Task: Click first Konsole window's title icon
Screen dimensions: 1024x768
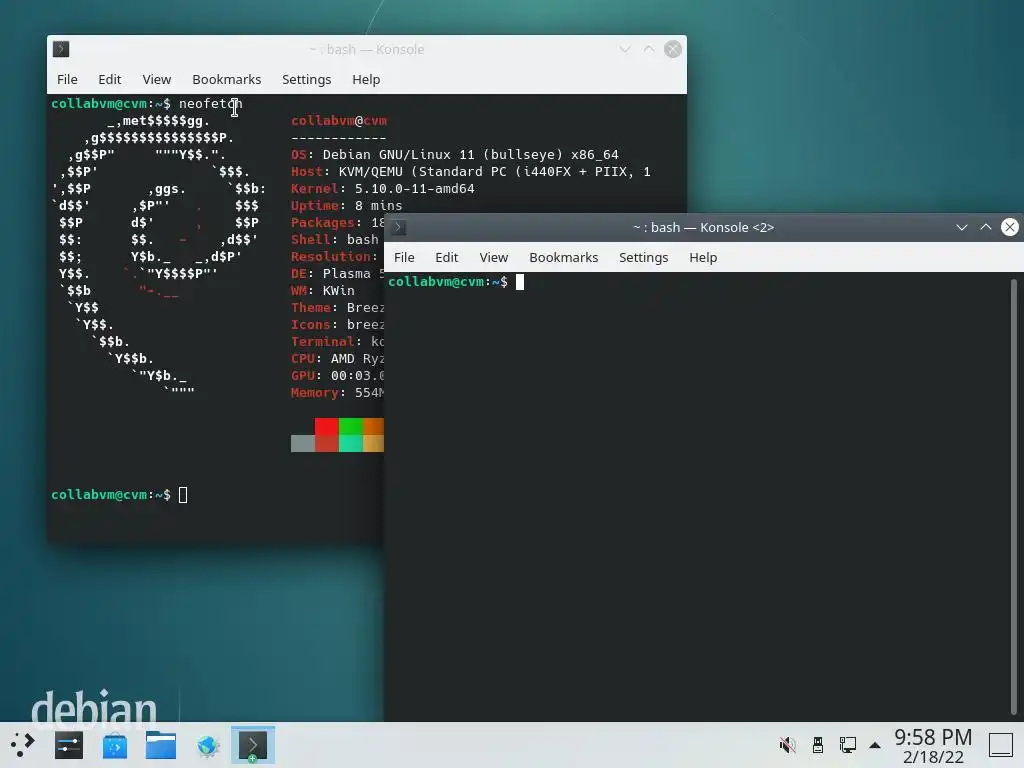Action: (61, 49)
